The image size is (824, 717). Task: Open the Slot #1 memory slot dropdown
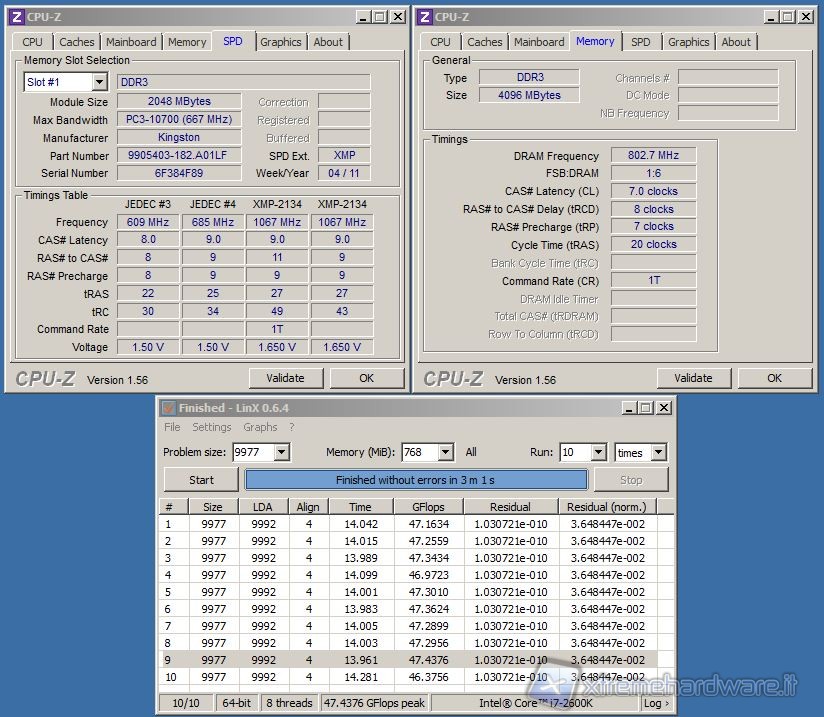99,82
